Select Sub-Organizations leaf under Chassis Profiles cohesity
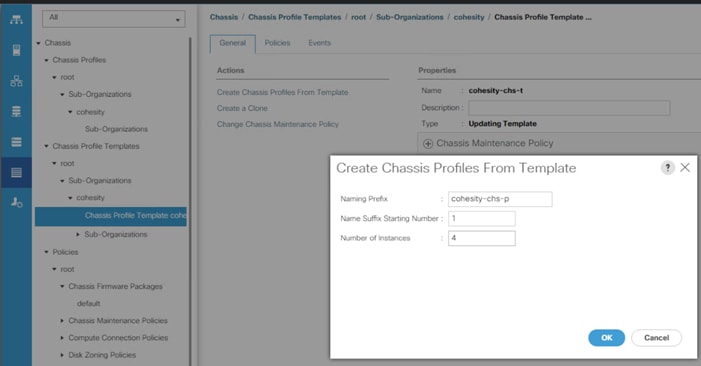Viewport: 701px width, 366px height. pos(116,129)
